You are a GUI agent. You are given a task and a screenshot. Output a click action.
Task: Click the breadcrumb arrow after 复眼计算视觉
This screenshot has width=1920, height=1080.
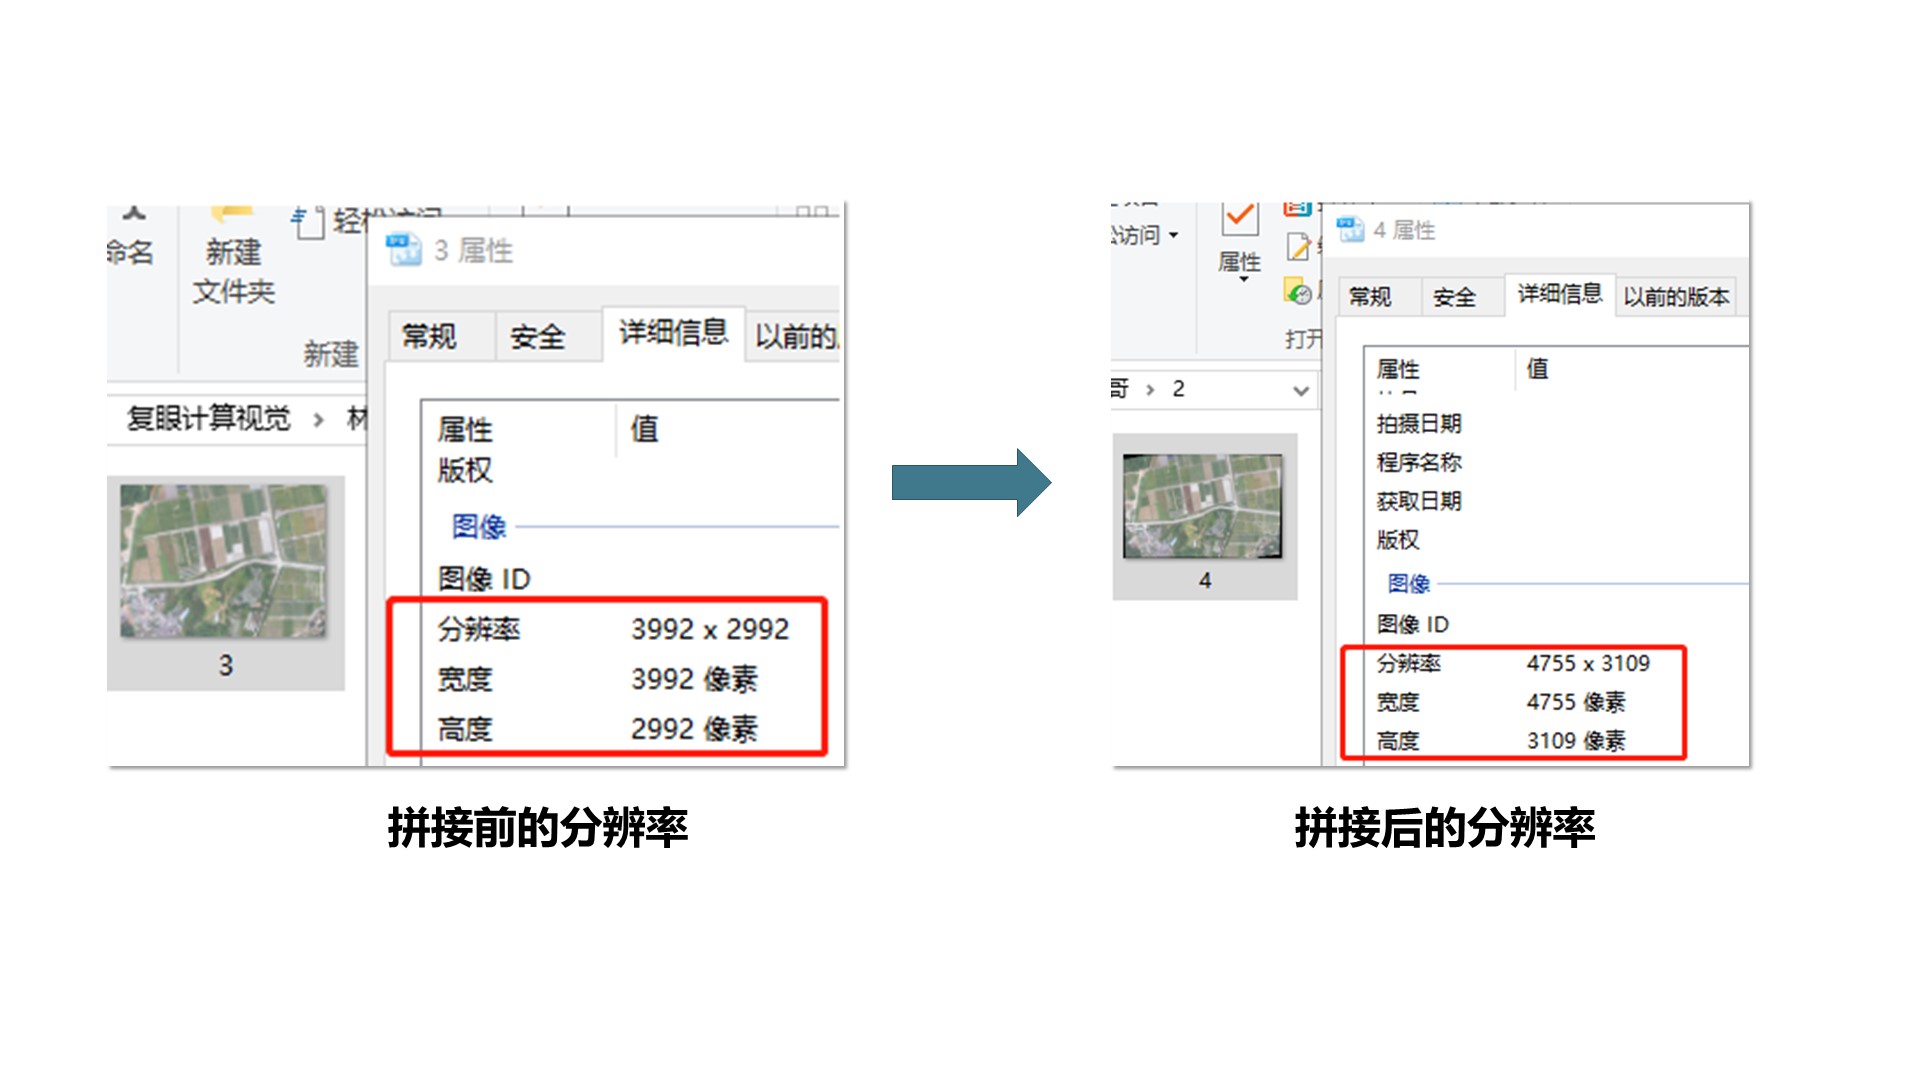coord(318,419)
